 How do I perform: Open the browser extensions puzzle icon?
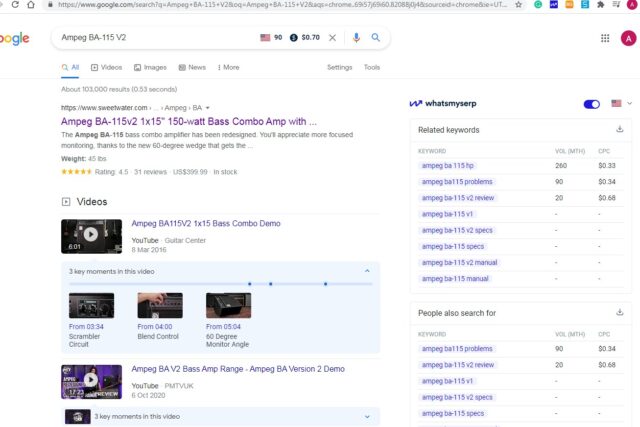[x=600, y=4]
